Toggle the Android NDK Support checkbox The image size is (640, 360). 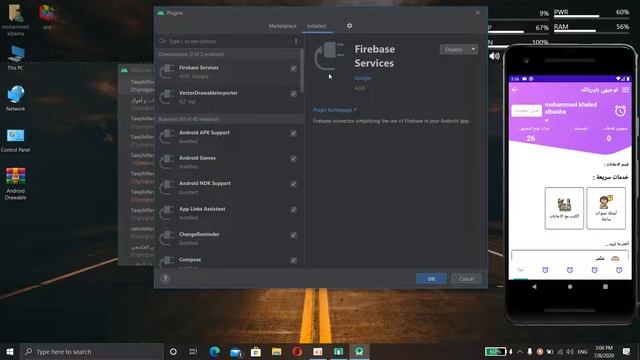pyautogui.click(x=293, y=184)
